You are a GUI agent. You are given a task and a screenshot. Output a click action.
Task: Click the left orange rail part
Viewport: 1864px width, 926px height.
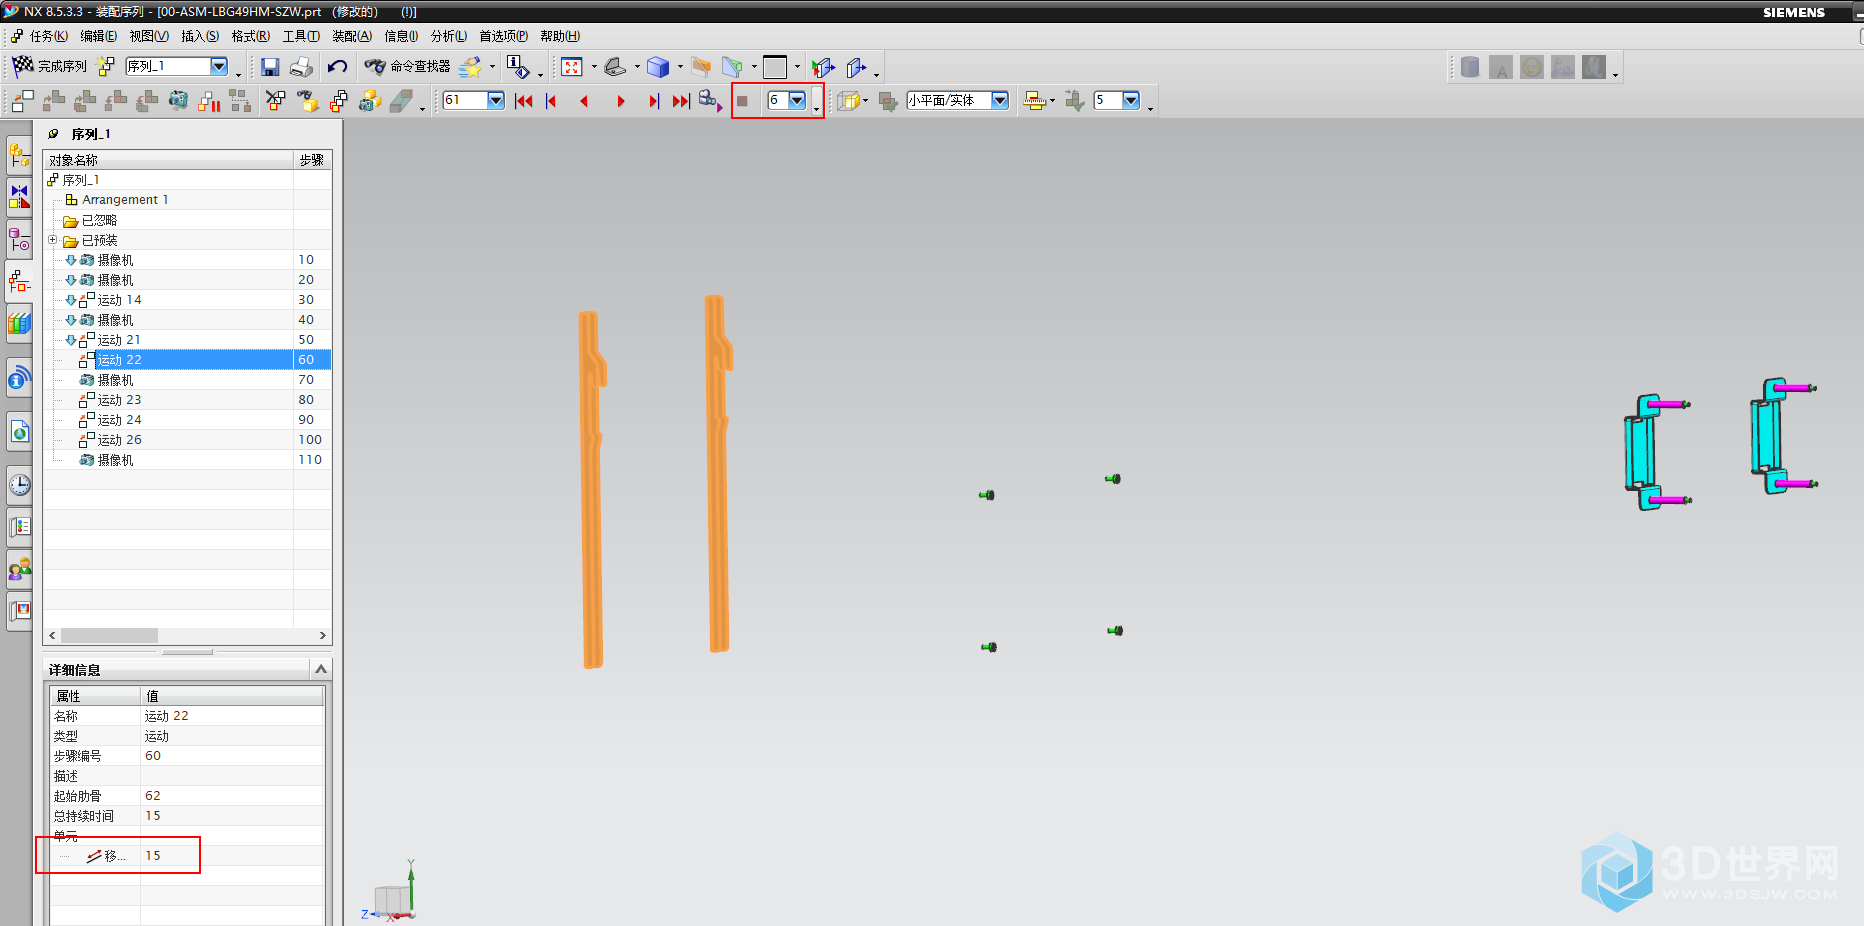(592, 489)
